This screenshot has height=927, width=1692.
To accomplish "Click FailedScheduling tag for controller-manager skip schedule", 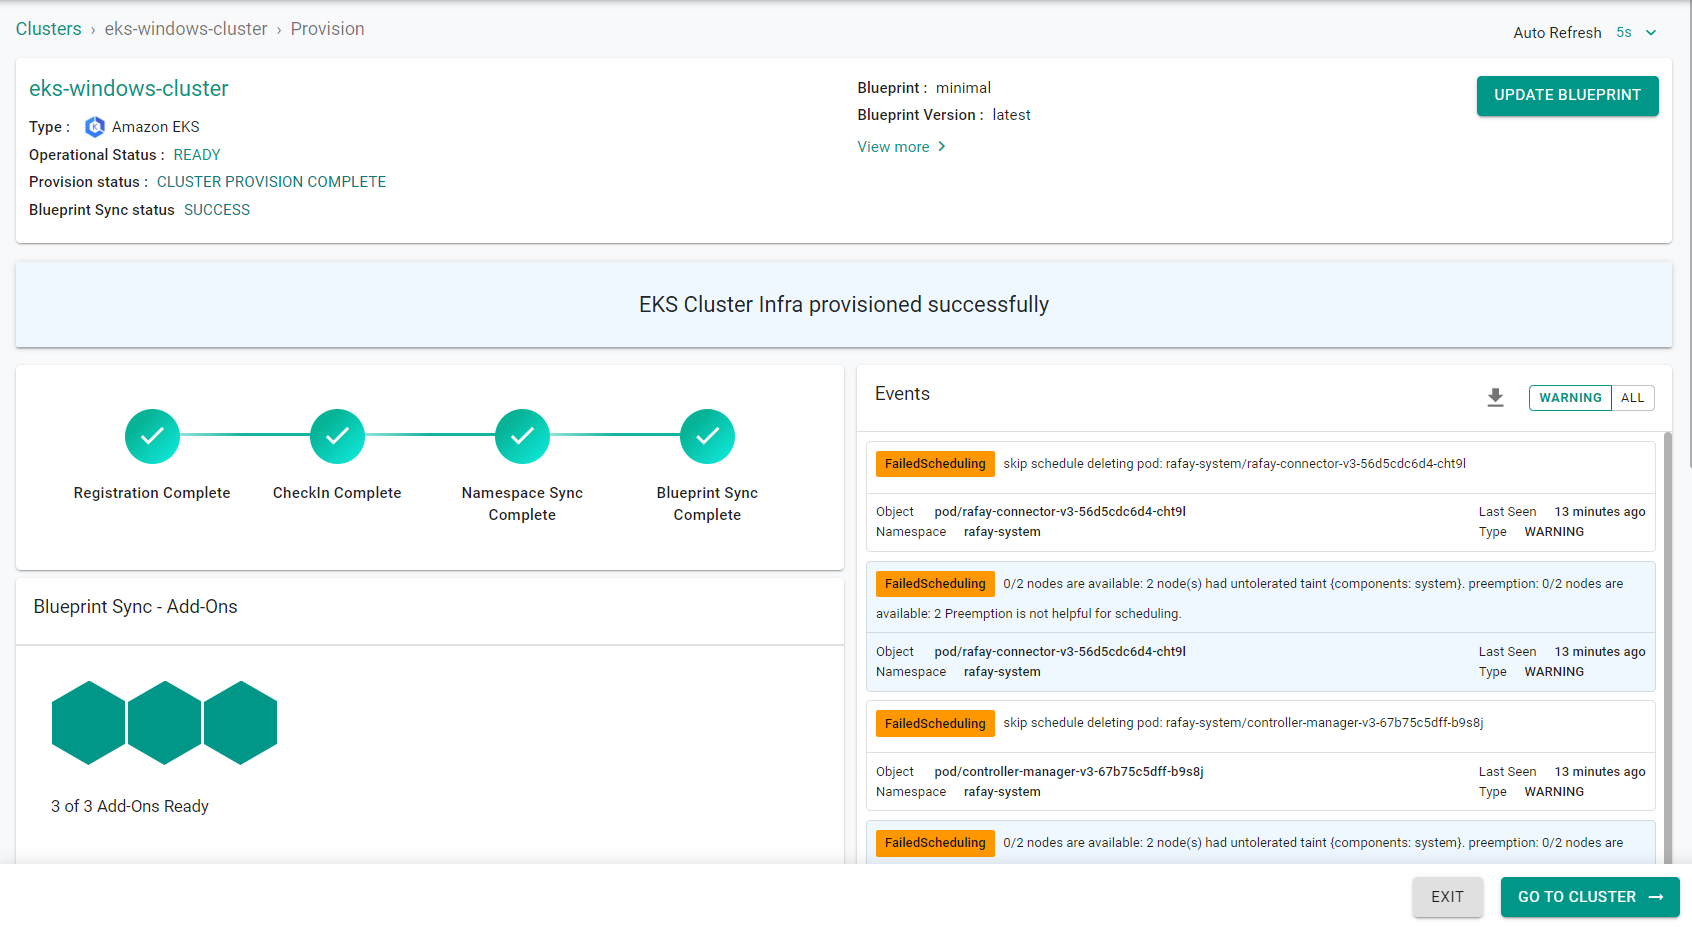I will click(935, 724).
